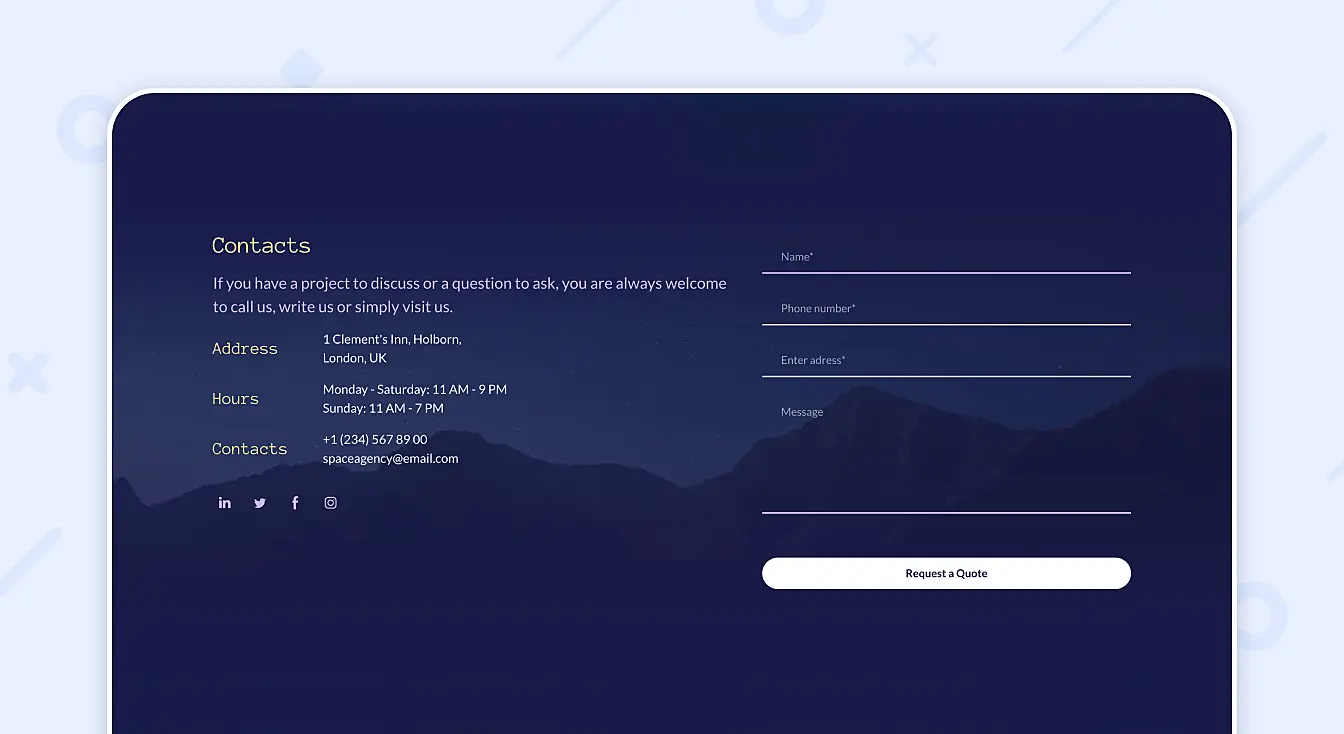Viewport: 1344px width, 734px height.
Task: Click the Contacts page heading
Action: 261,245
